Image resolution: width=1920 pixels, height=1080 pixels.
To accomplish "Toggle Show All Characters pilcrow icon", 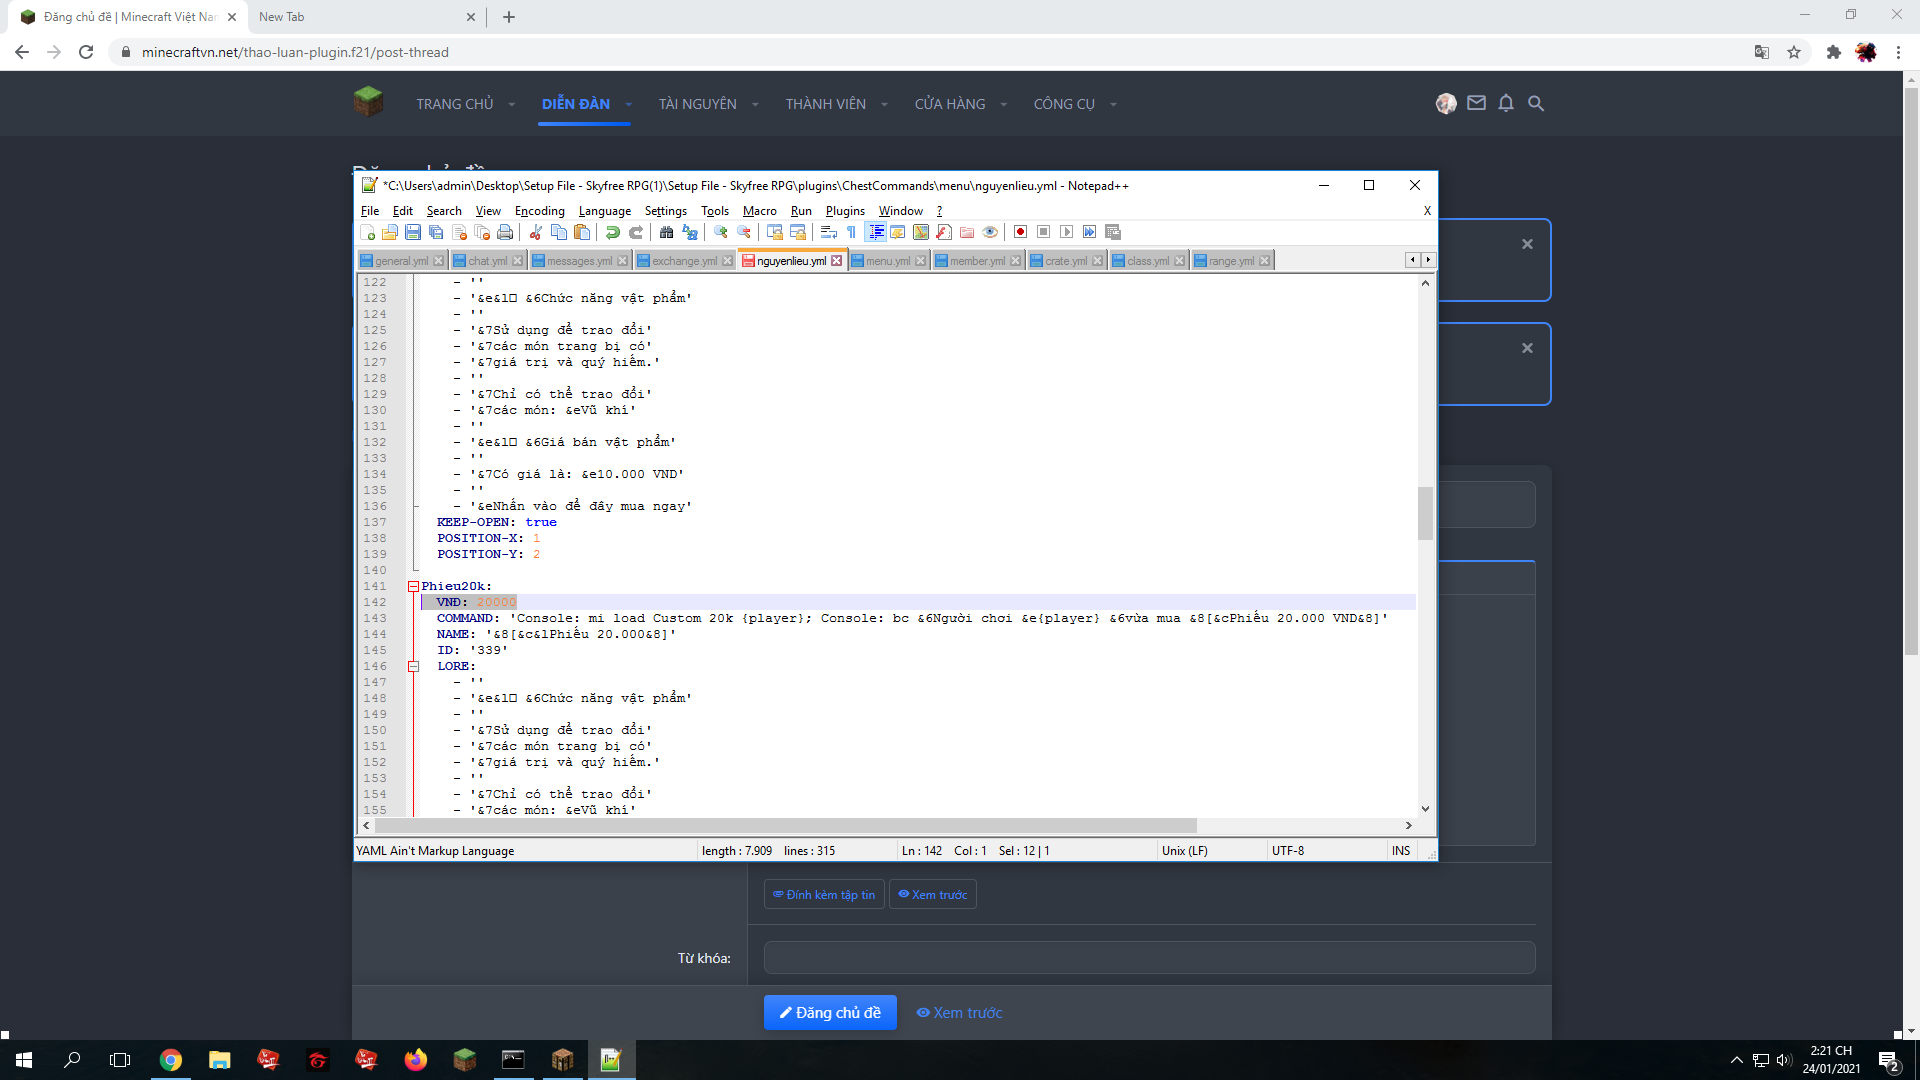I will (852, 232).
